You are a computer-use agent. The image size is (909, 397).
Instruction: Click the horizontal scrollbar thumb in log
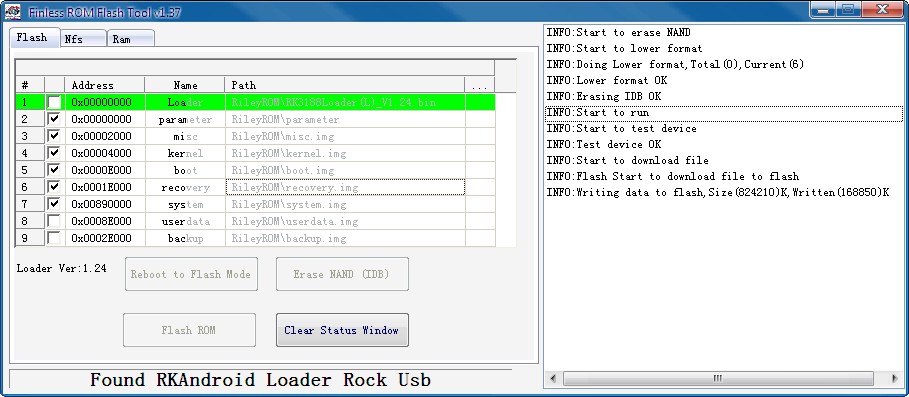[718, 378]
